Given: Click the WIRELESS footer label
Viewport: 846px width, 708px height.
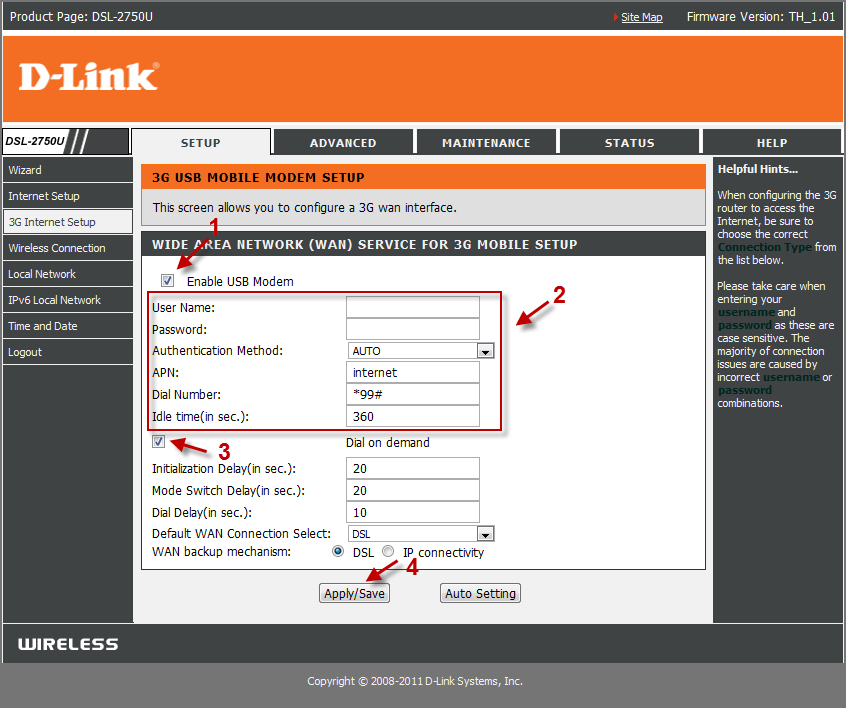Looking at the screenshot, I should click(x=68, y=644).
